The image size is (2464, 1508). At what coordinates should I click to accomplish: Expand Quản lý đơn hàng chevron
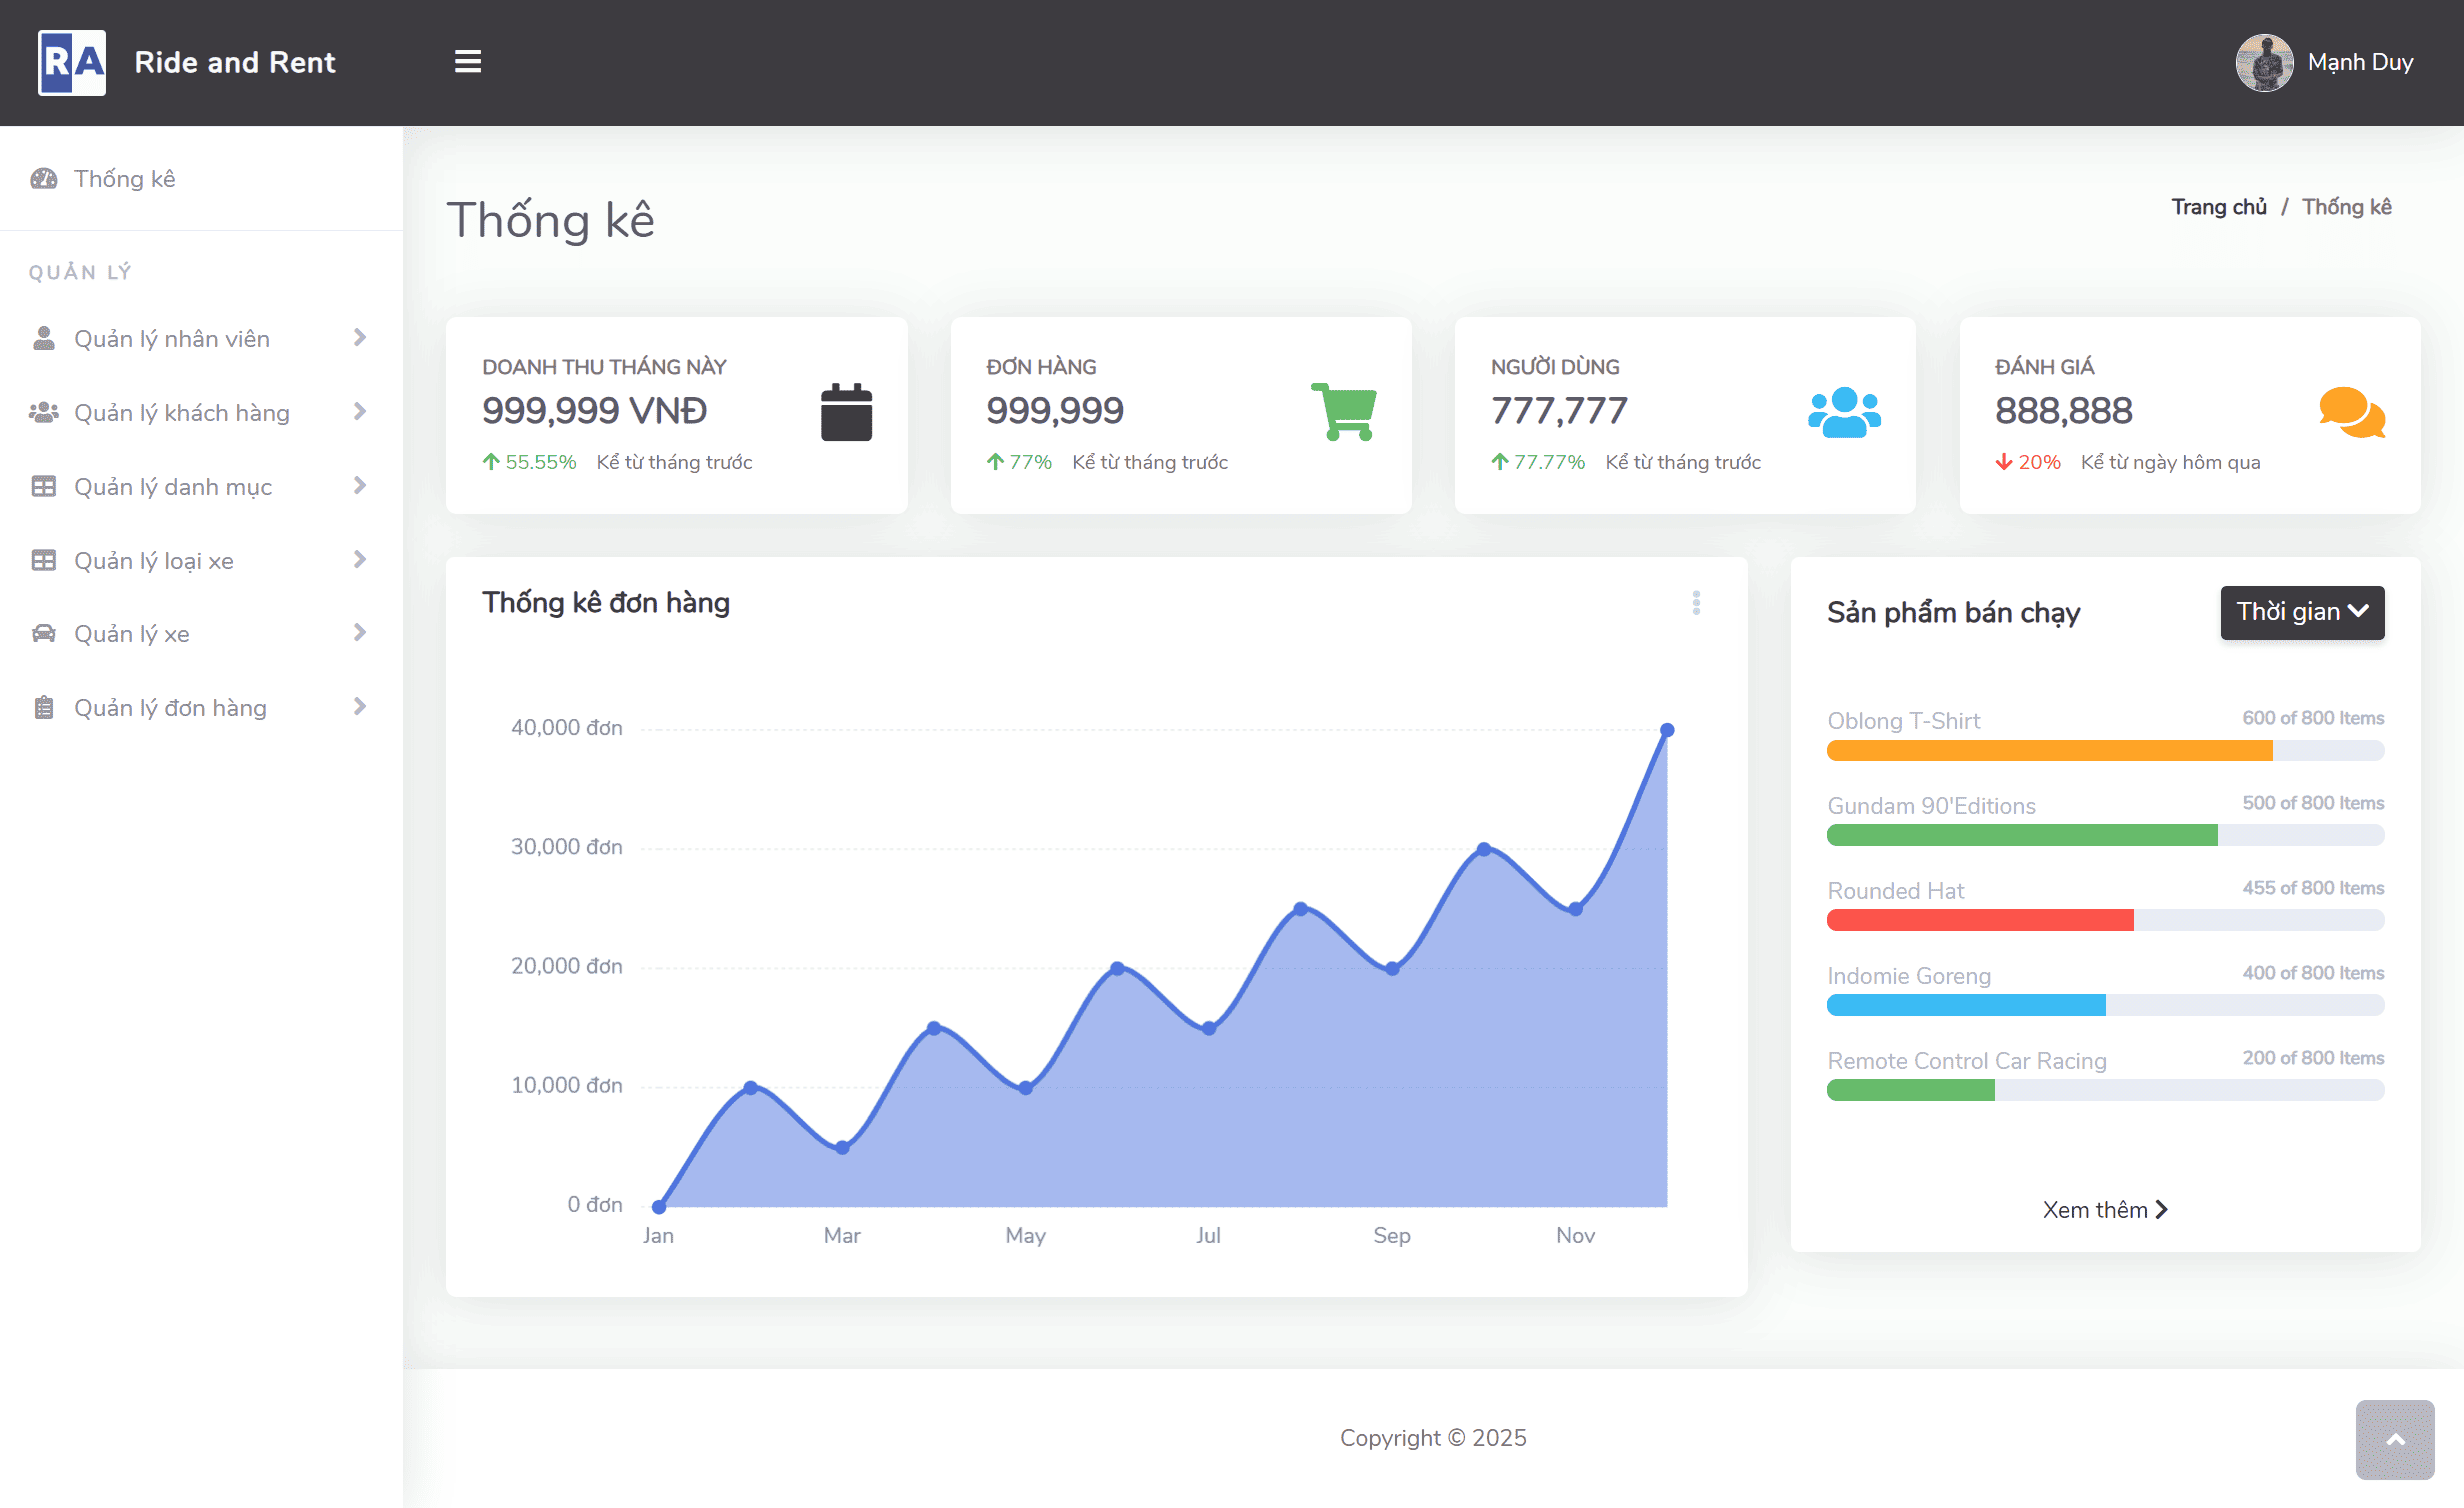pyautogui.click(x=360, y=707)
